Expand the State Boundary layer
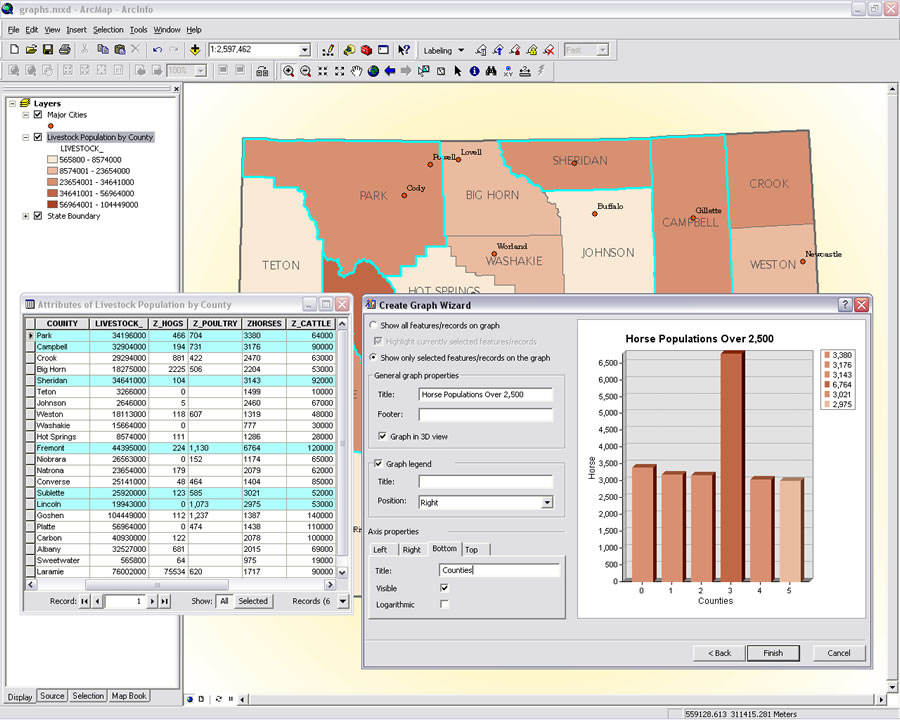The image size is (900, 720). point(25,216)
